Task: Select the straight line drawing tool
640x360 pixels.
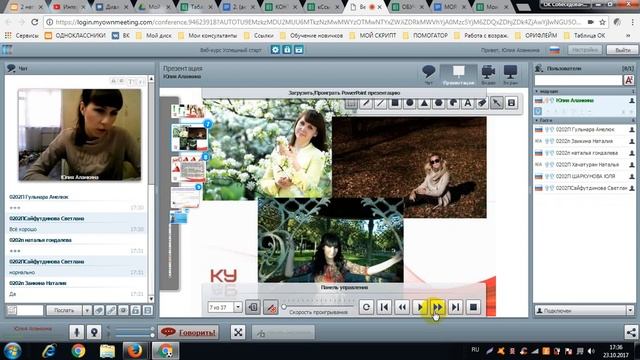Action: pos(380,103)
